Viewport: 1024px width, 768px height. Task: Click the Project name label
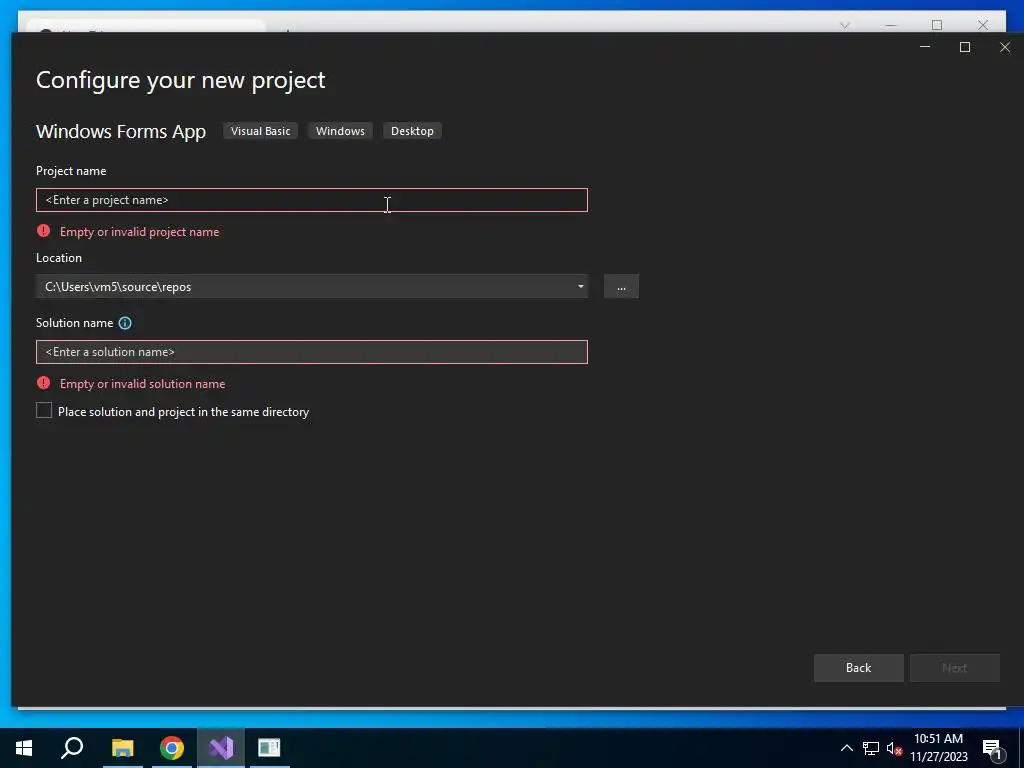coord(71,170)
